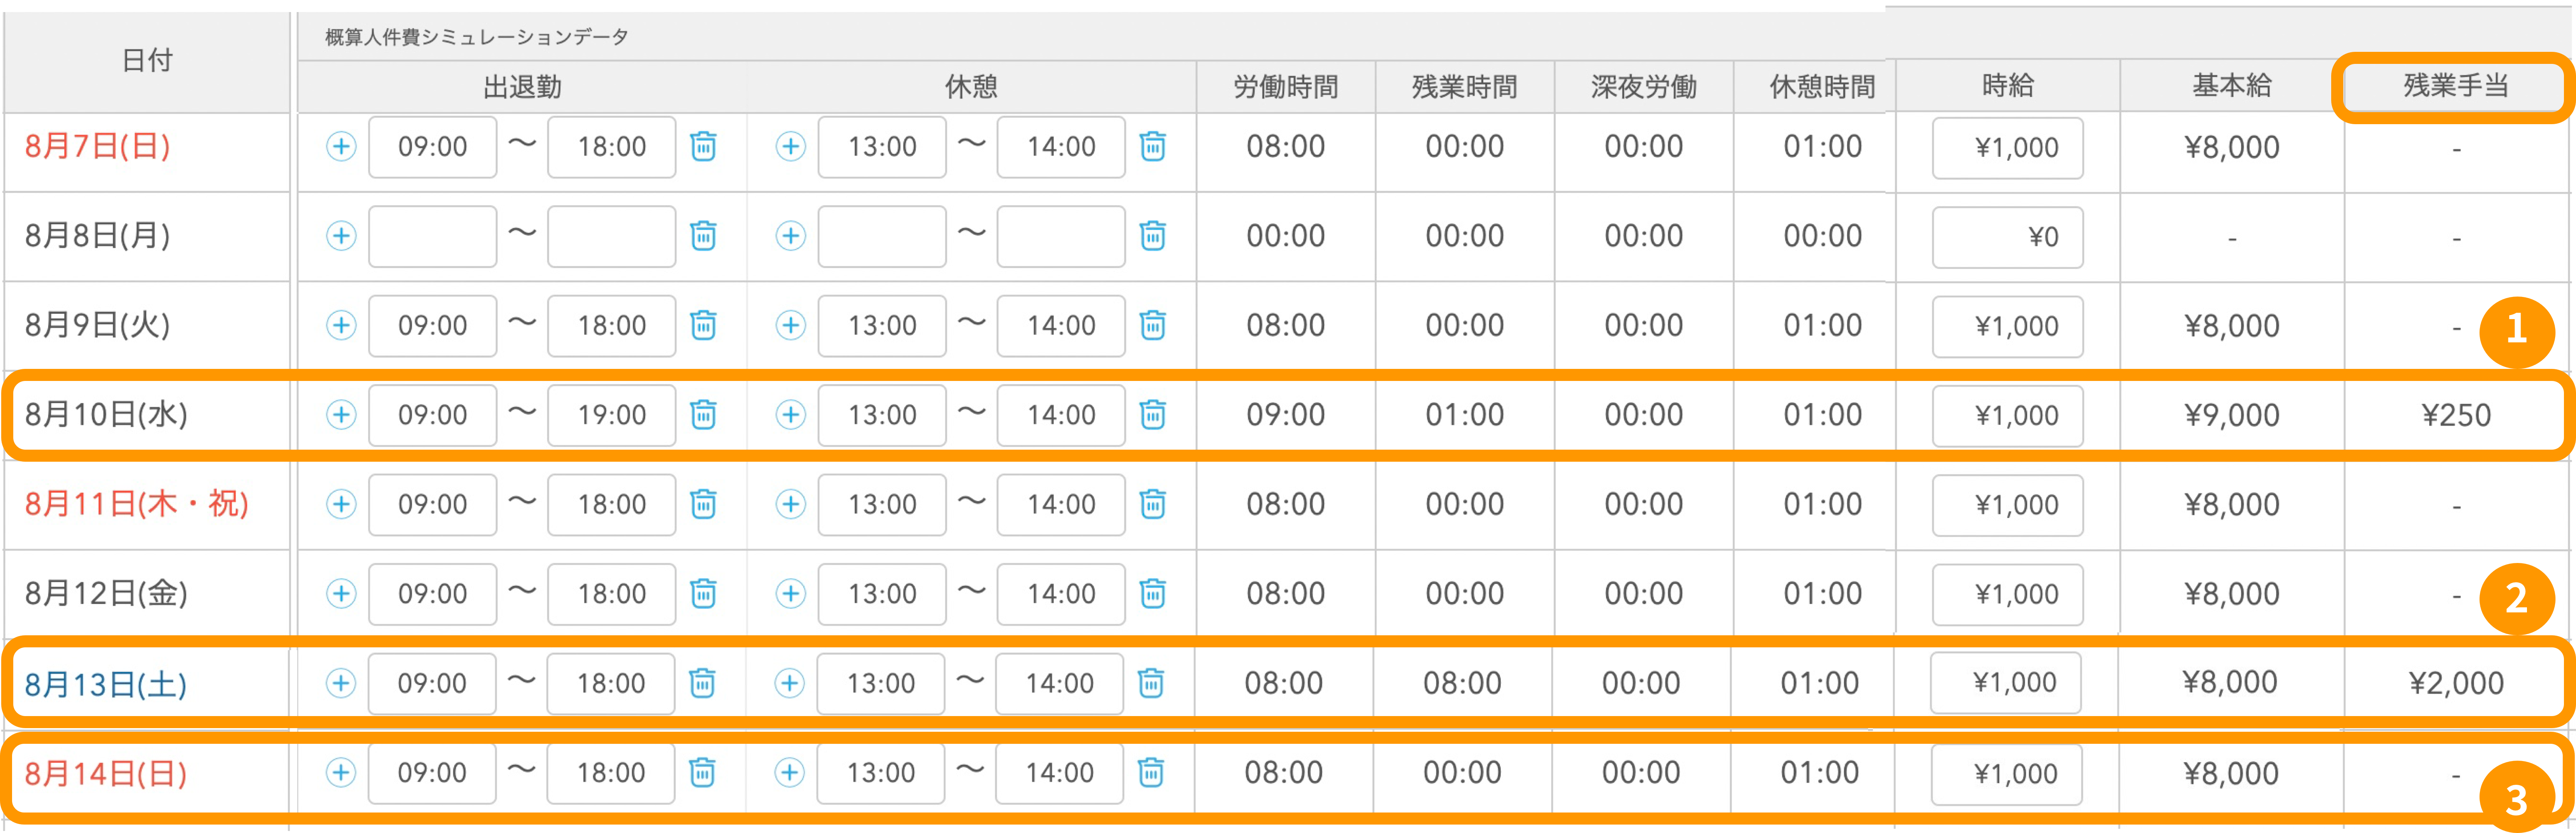The height and width of the screenshot is (833, 2576).
Task: Edit hourly wage ¥1,000 on 8月13日(土)
Action: pos(2005,683)
